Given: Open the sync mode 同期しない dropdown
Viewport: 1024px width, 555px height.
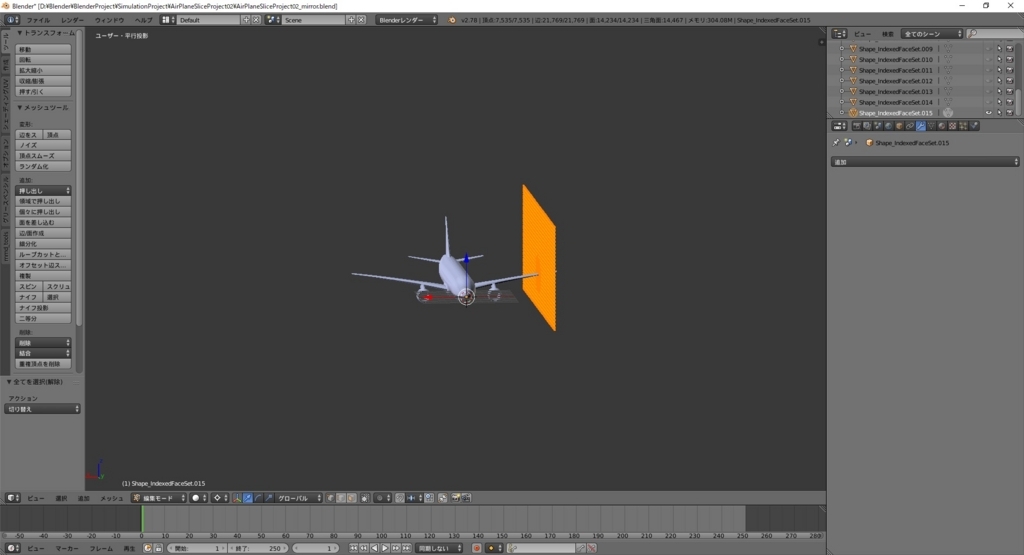Looking at the screenshot, I should point(439,548).
